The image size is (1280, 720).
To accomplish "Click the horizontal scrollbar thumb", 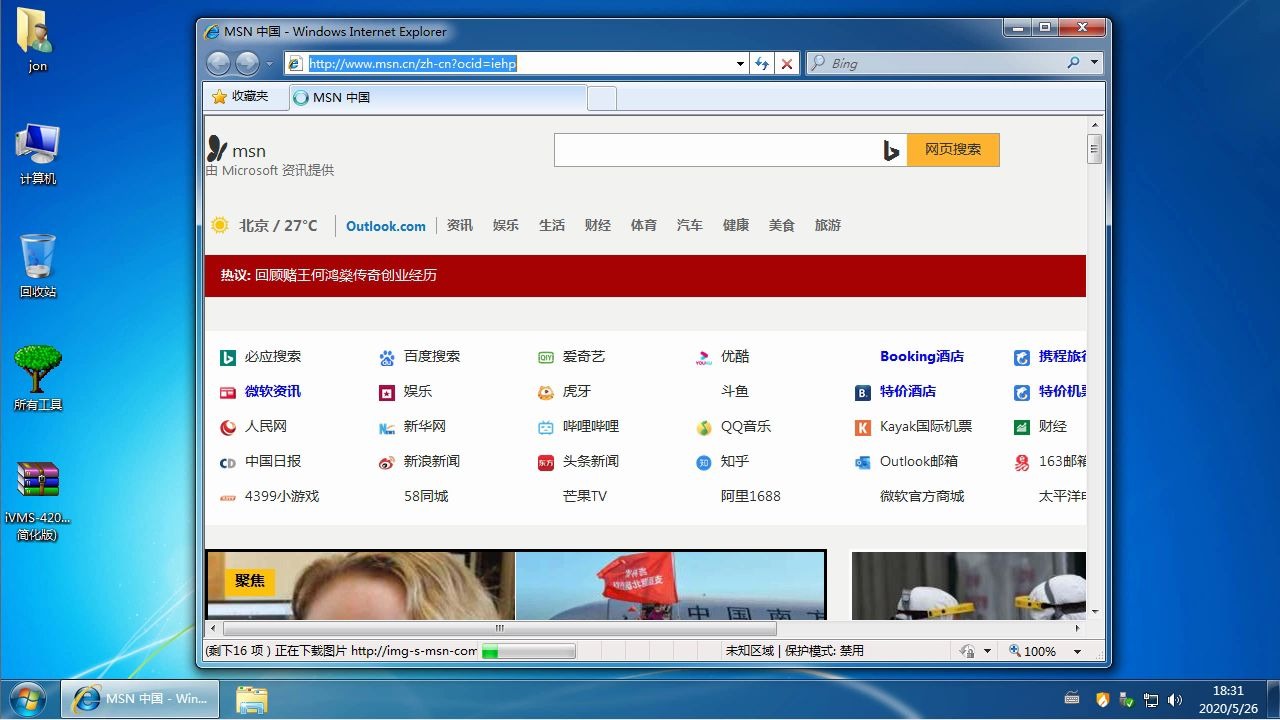I will point(500,629).
